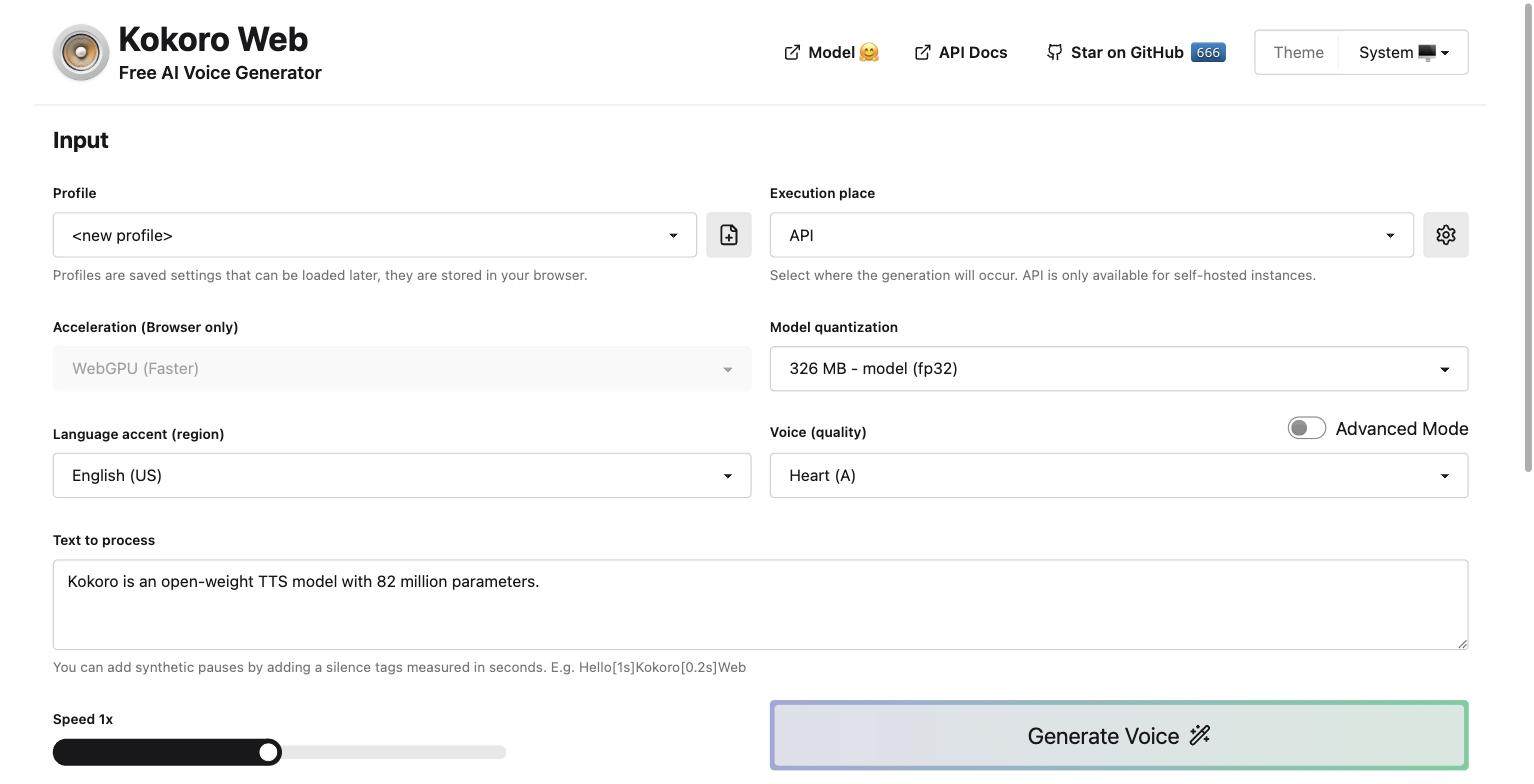Click the 'Advanced Mode' label
Screen dimensions: 1534x784
pyautogui.click(x=1402, y=428)
